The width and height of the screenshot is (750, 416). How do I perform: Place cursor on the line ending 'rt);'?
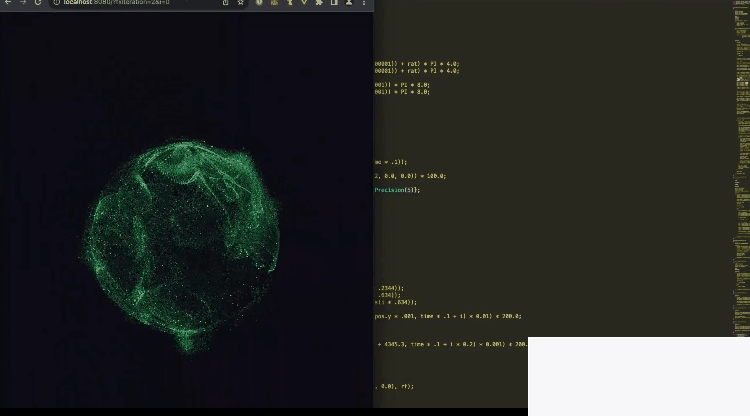coord(395,386)
